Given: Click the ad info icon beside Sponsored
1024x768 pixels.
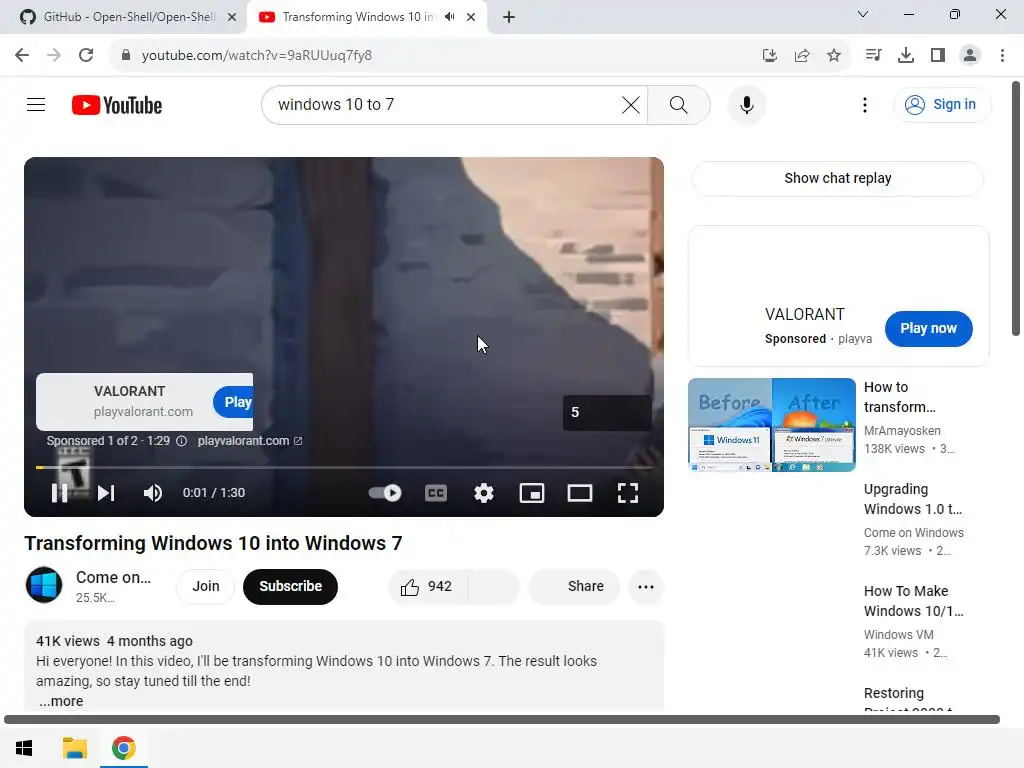Looking at the screenshot, I should [x=182, y=441].
